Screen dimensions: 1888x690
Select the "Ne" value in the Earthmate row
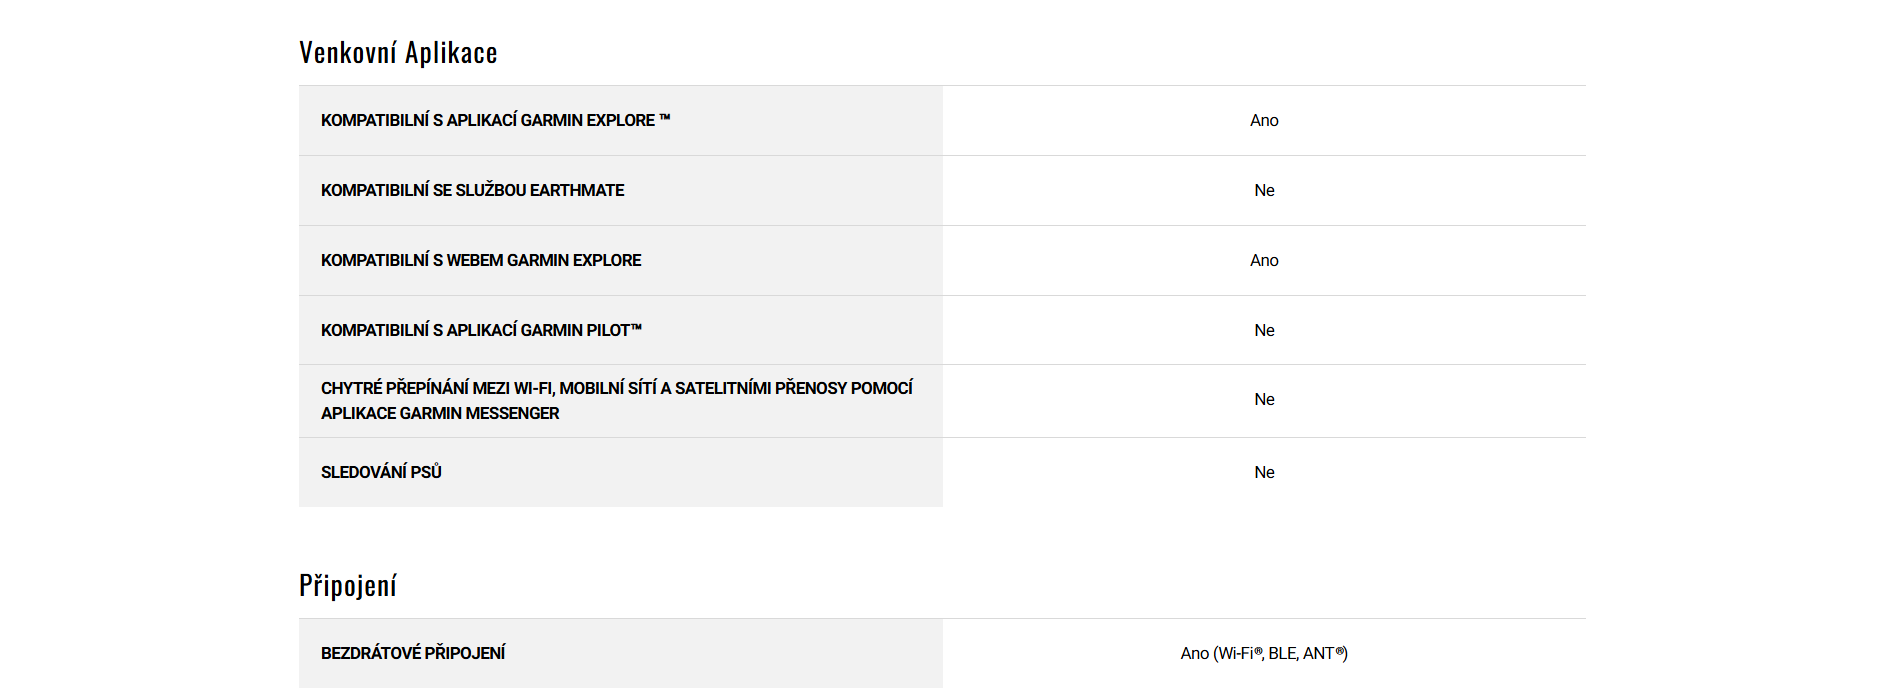click(1264, 190)
